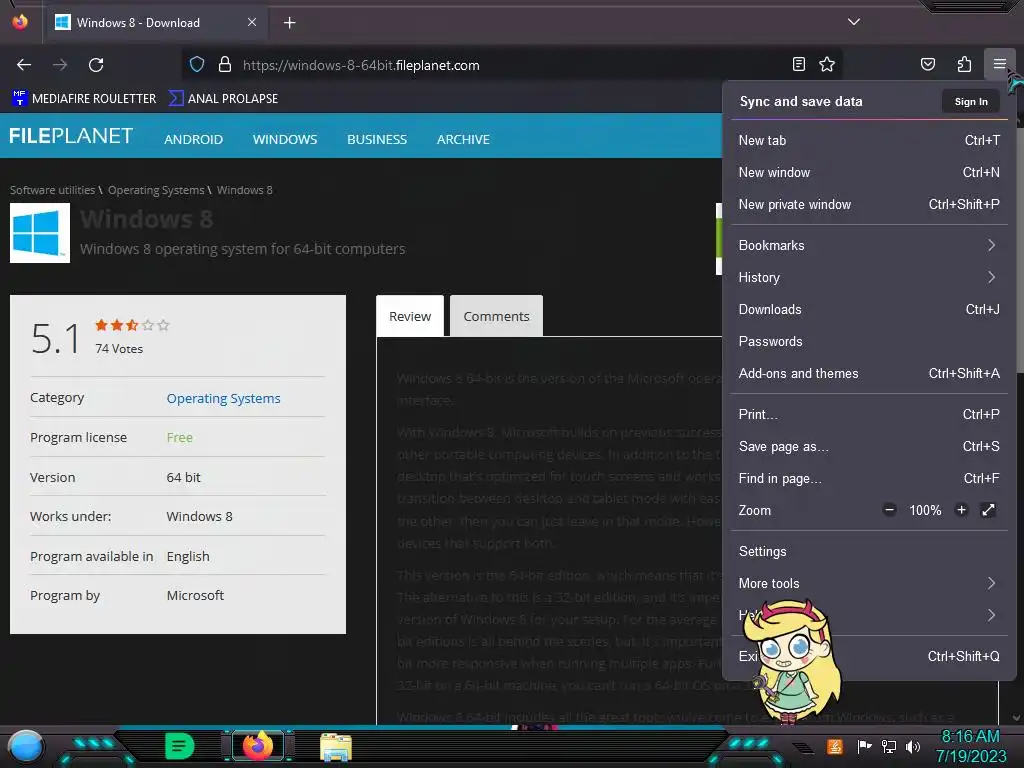Open Settings from the menu

(869, 551)
